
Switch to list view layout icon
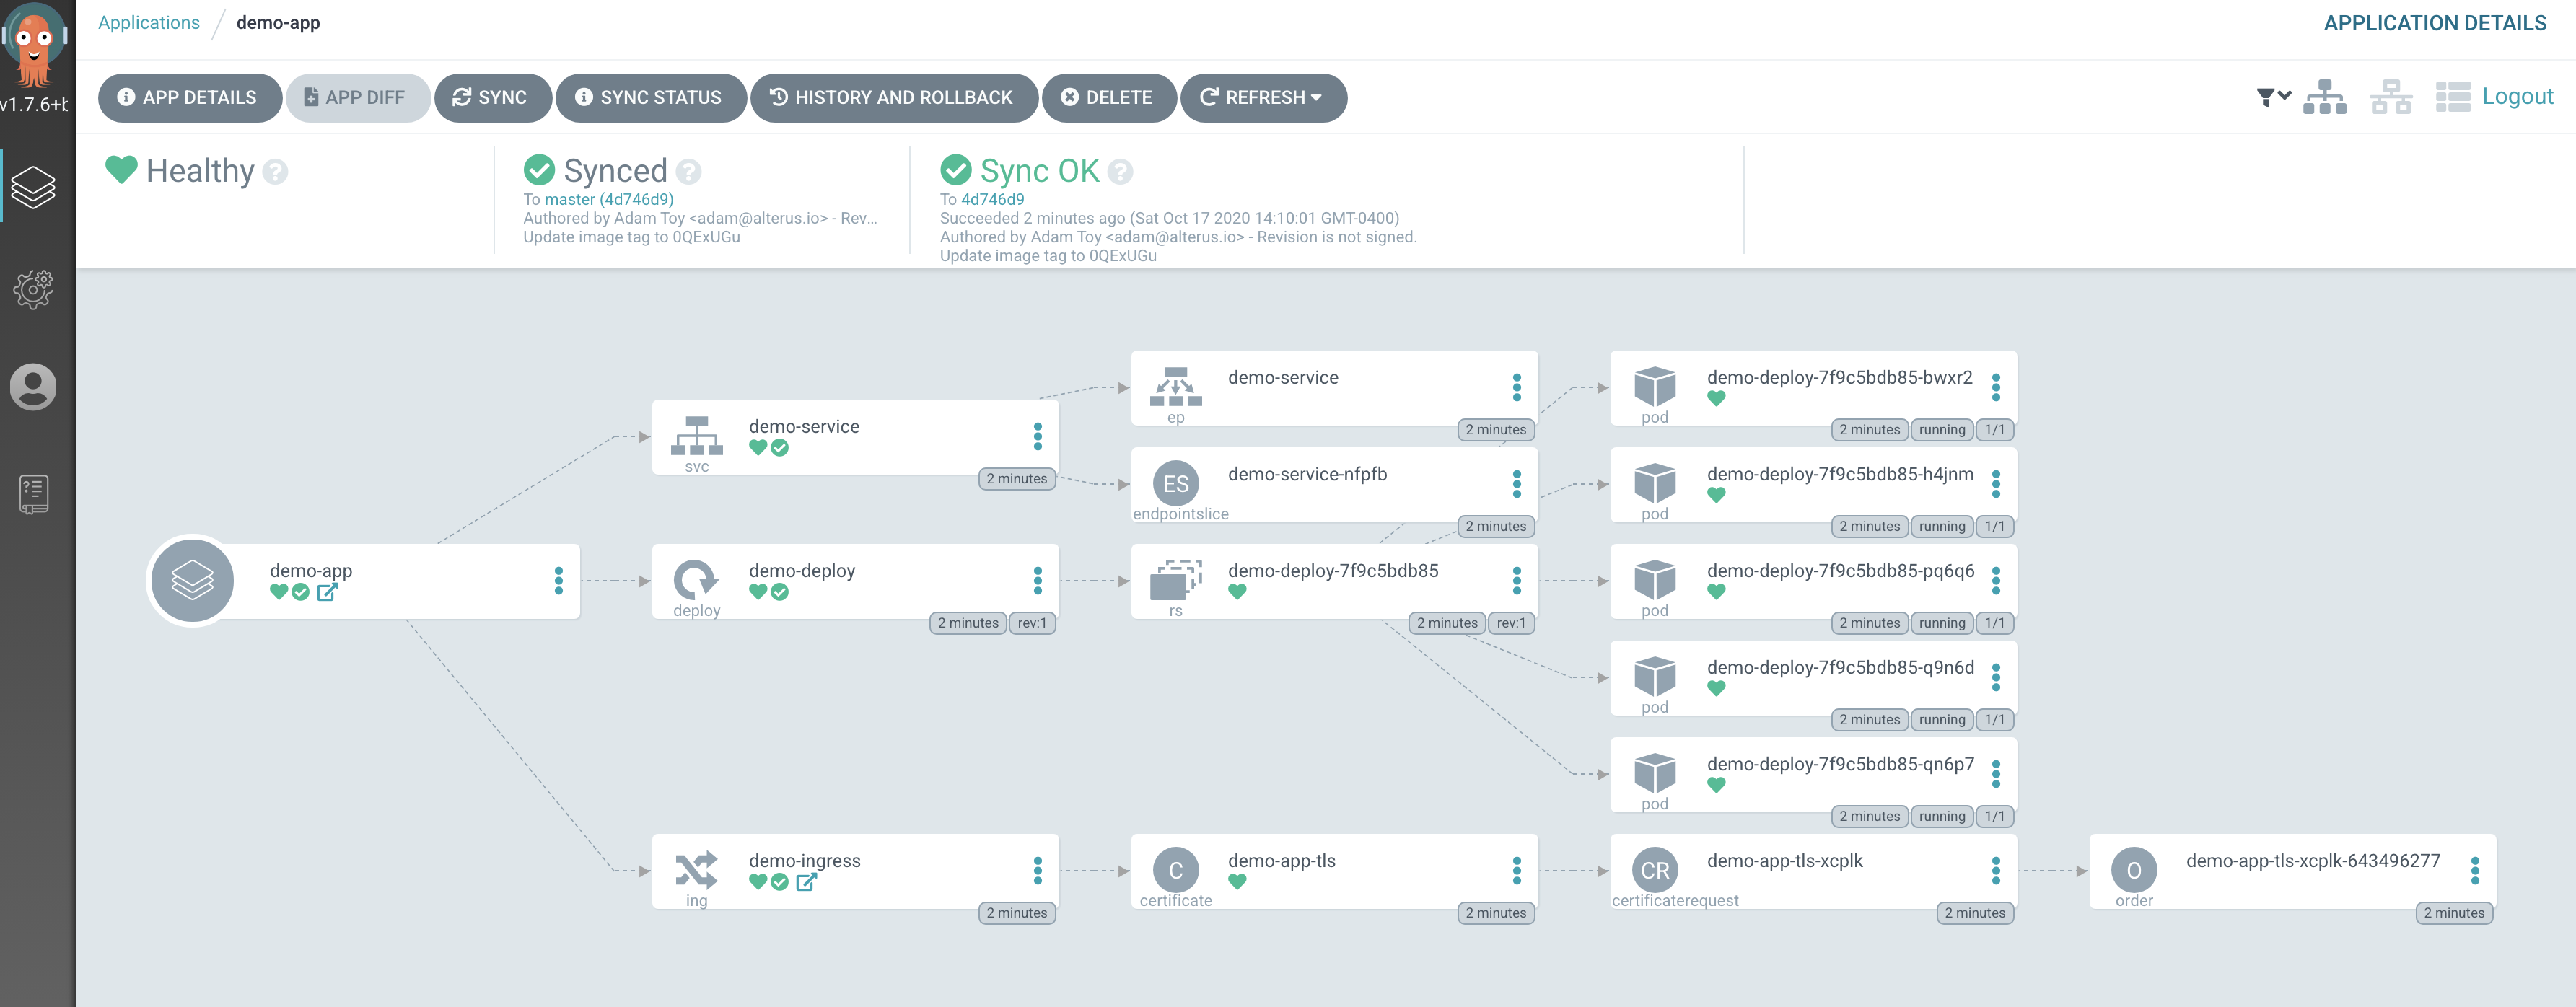click(2452, 97)
